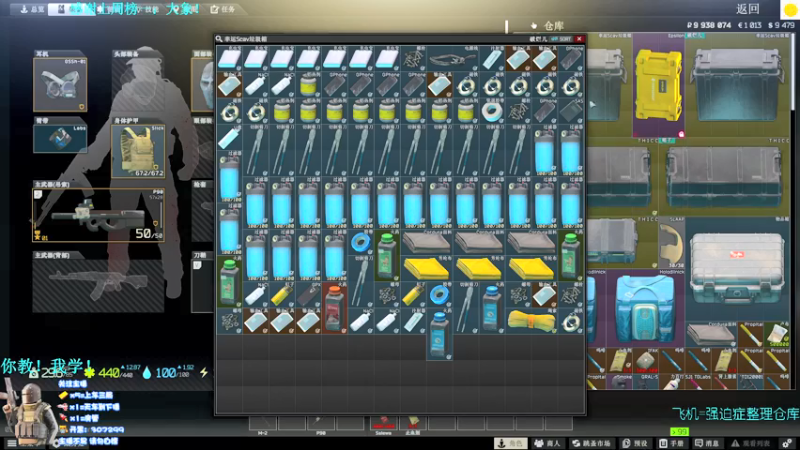800x450 pixels.
Task: Select the white medical case in stash
Action: coord(737,269)
